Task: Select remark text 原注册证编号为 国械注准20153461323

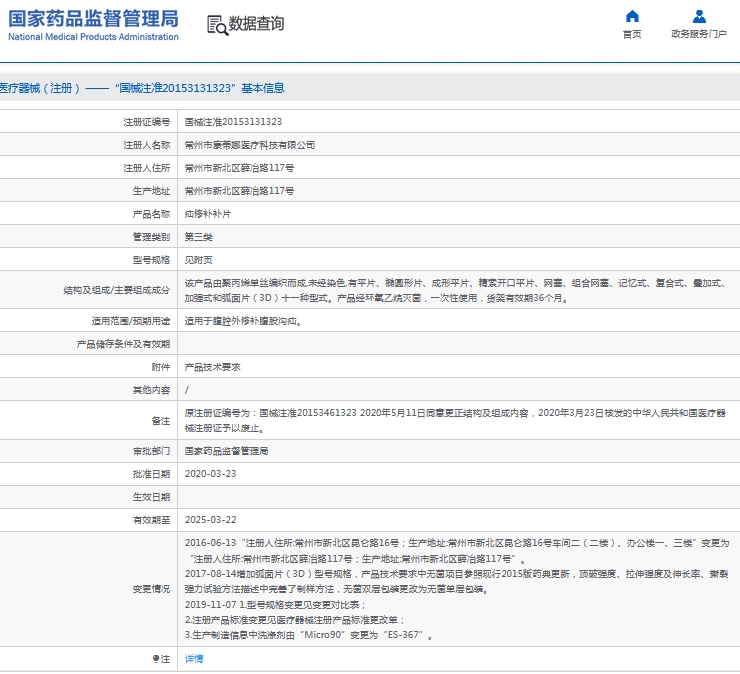Action: 270,413
